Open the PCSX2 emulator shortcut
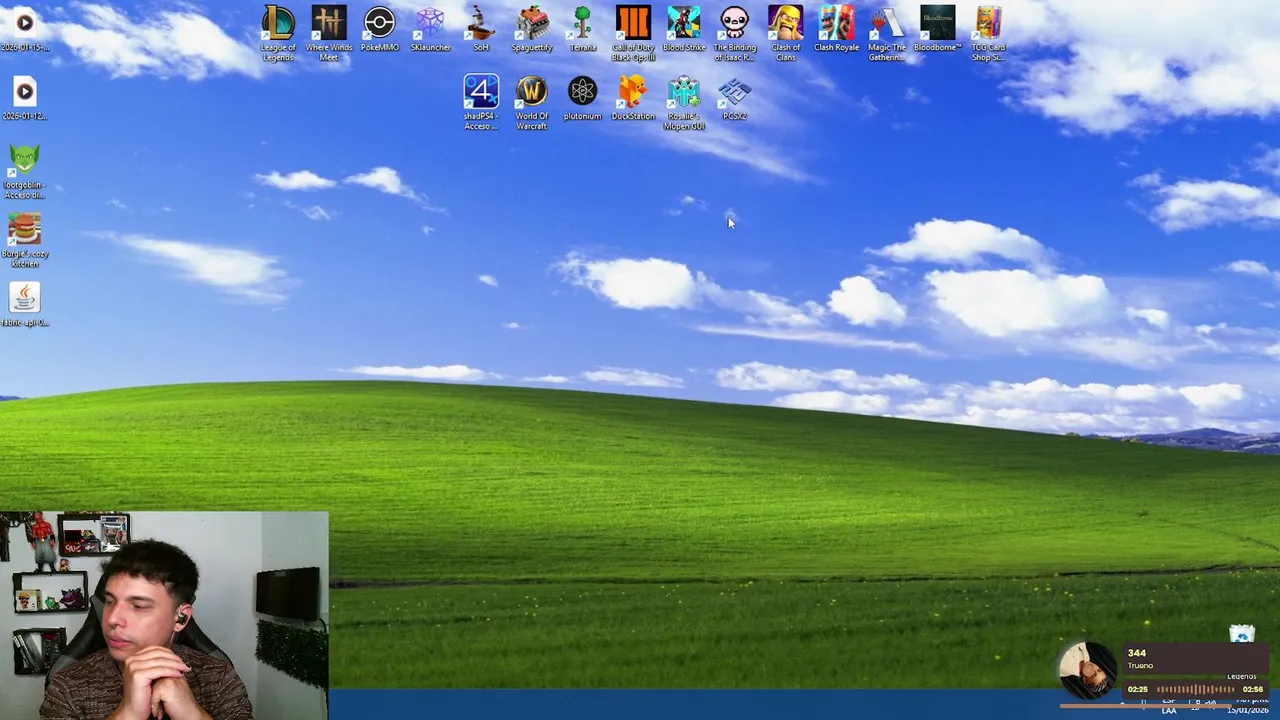The width and height of the screenshot is (1280, 720). (735, 97)
